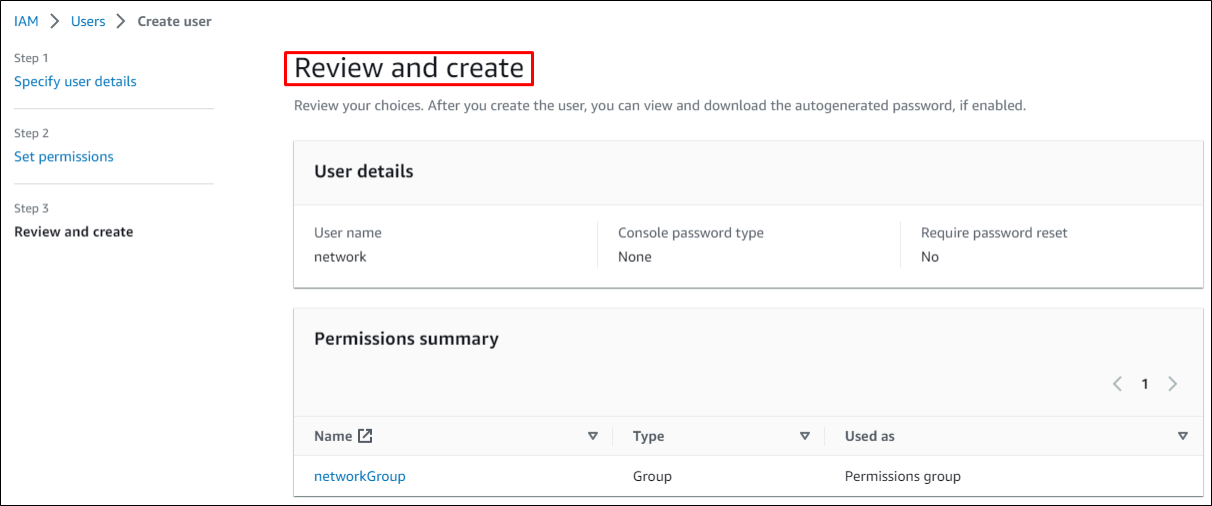The height and width of the screenshot is (506, 1212).
Task: Click the chevron before Create user breadcrumb
Action: (121, 21)
